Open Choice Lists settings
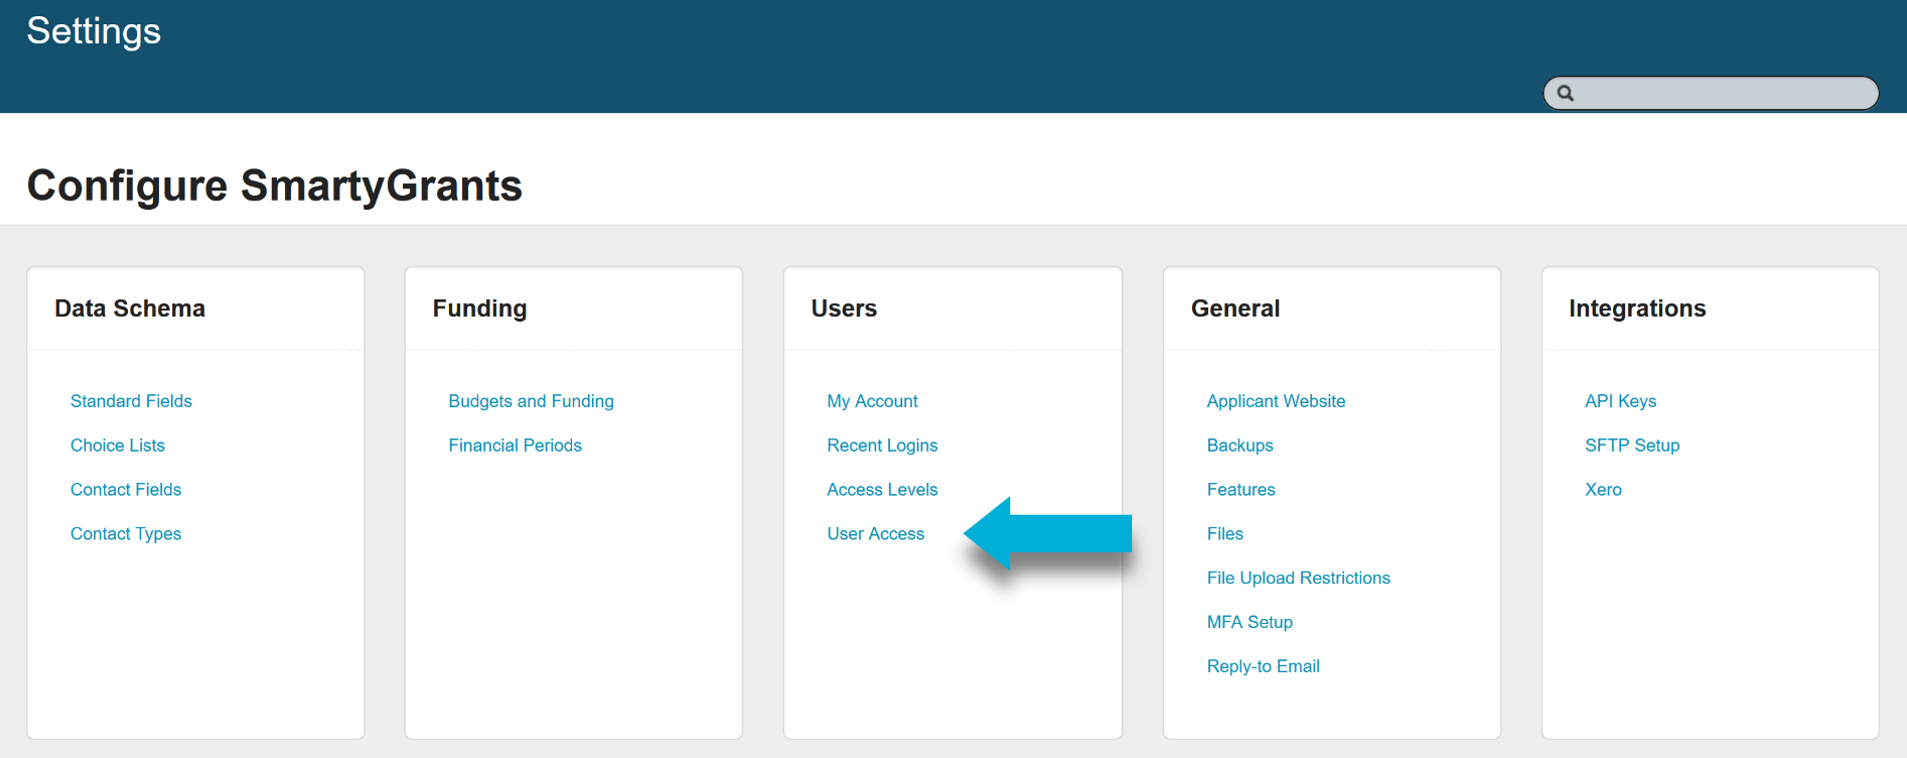 tap(117, 445)
